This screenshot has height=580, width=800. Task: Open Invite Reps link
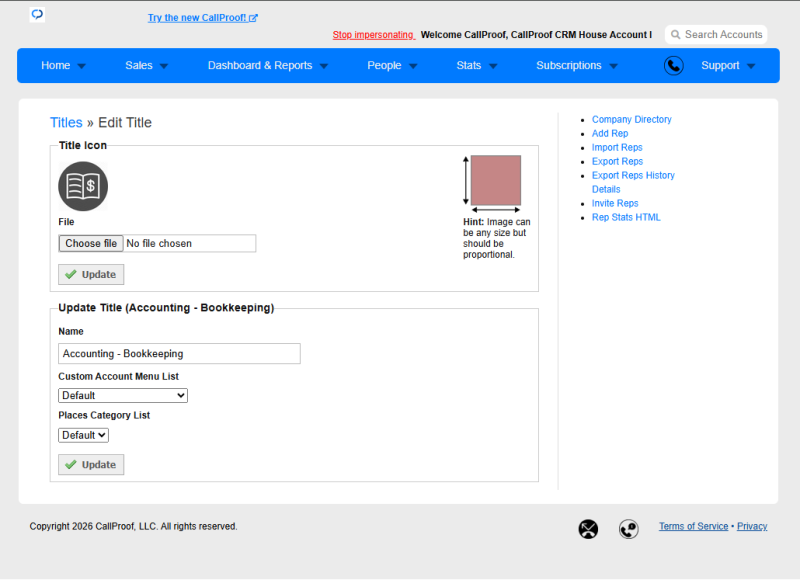(x=615, y=203)
